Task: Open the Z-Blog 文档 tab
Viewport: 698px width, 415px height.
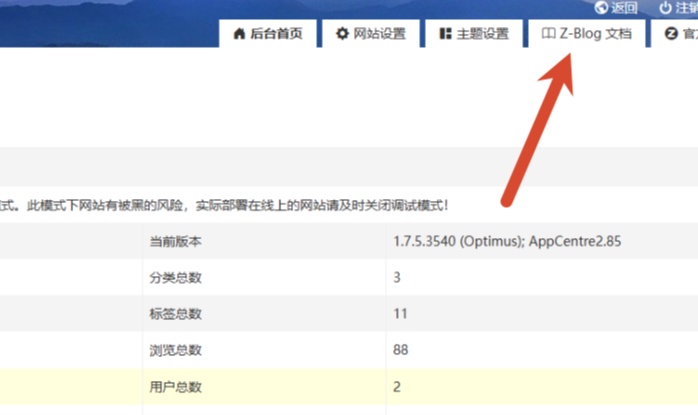Action: tap(587, 33)
